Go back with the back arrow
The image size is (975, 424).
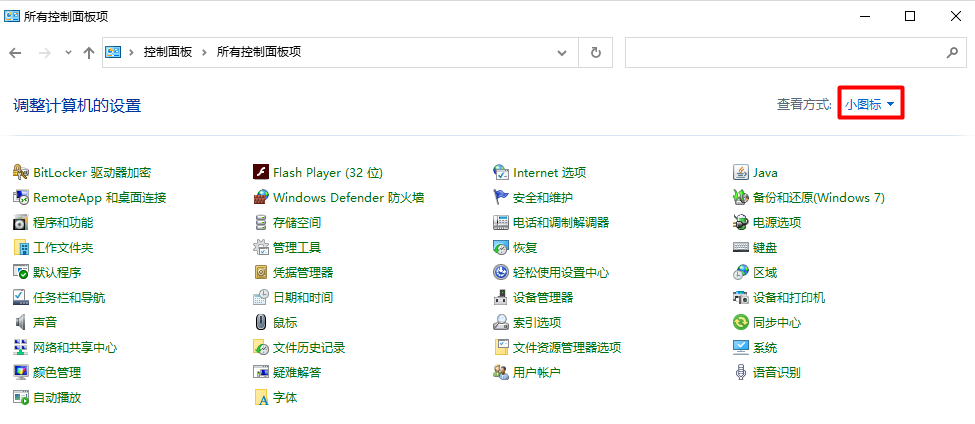(16, 52)
